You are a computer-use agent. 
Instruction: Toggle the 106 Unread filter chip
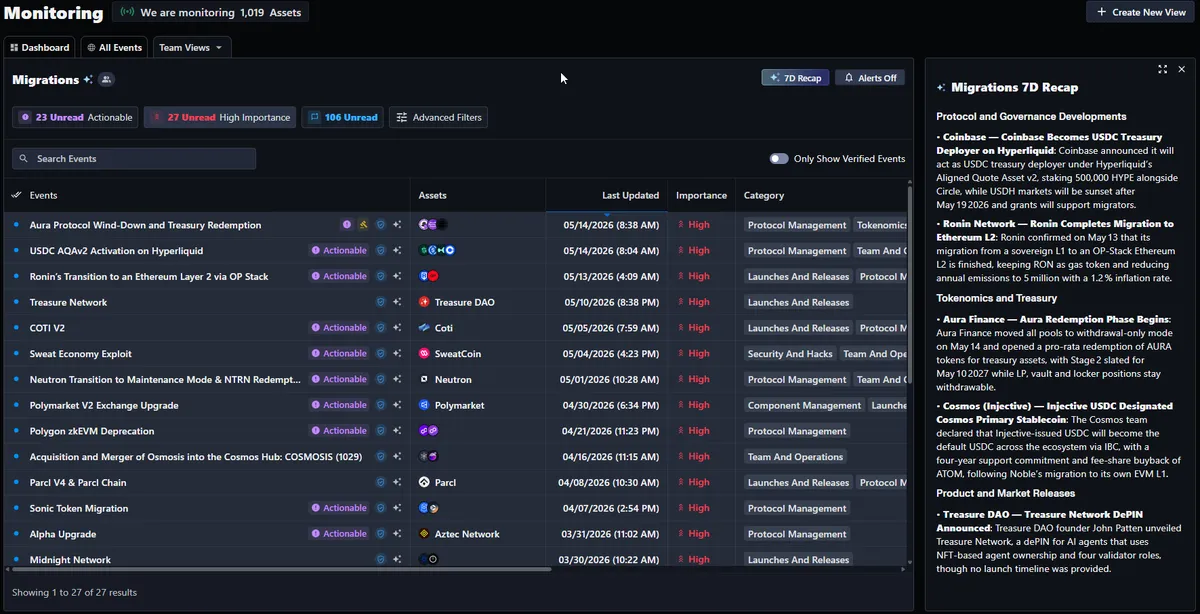tap(343, 117)
